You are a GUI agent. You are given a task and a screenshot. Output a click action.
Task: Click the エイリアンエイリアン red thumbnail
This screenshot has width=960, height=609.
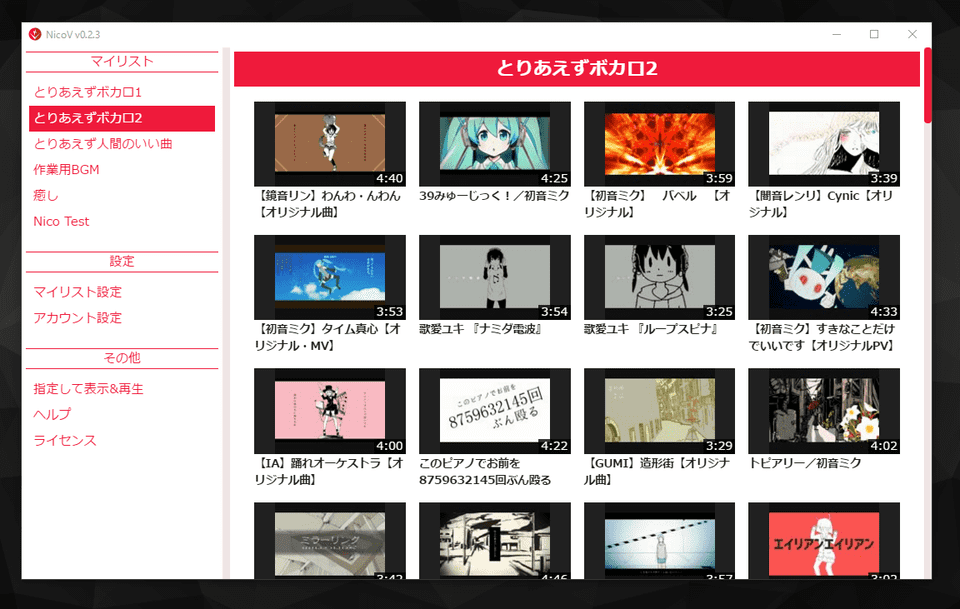(x=824, y=541)
